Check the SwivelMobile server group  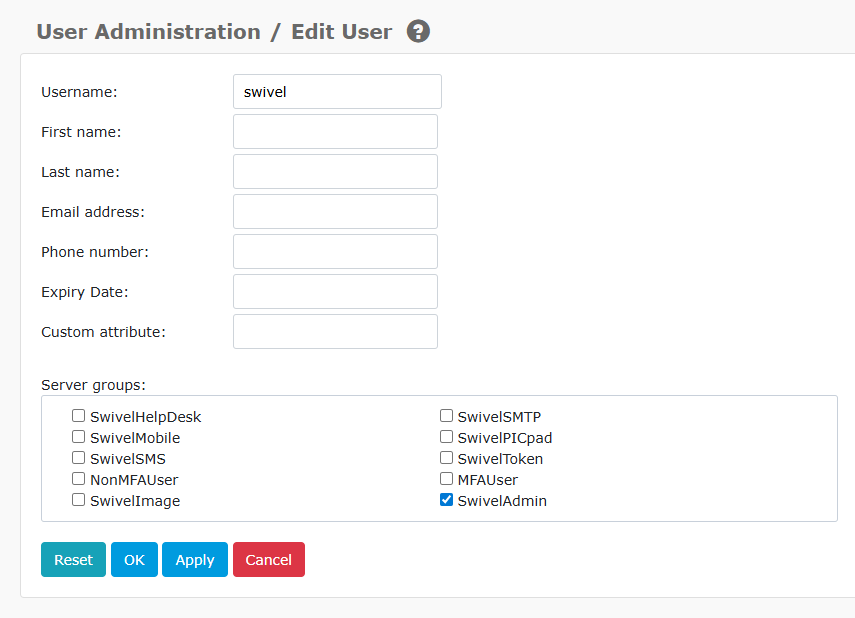click(x=78, y=436)
